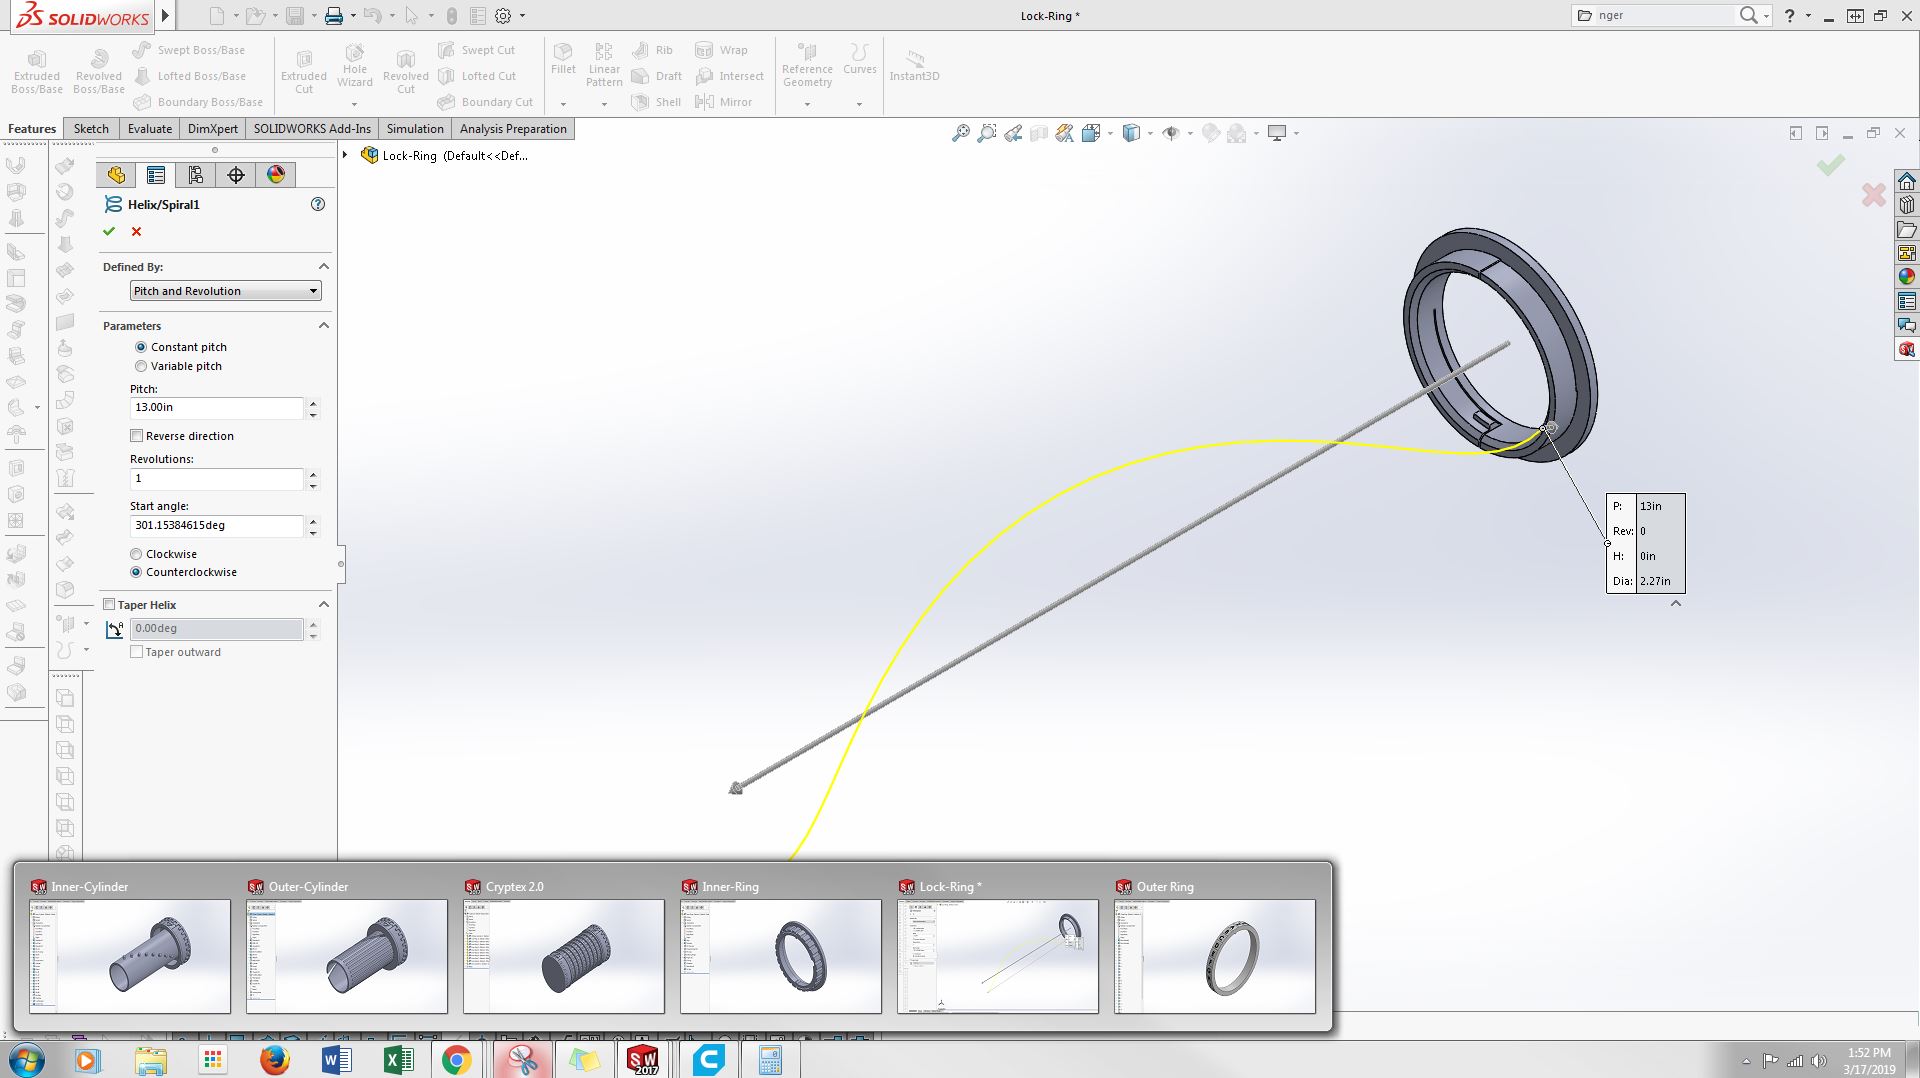
Task: Expand the Fillet dropdown arrow
Action: (563, 104)
